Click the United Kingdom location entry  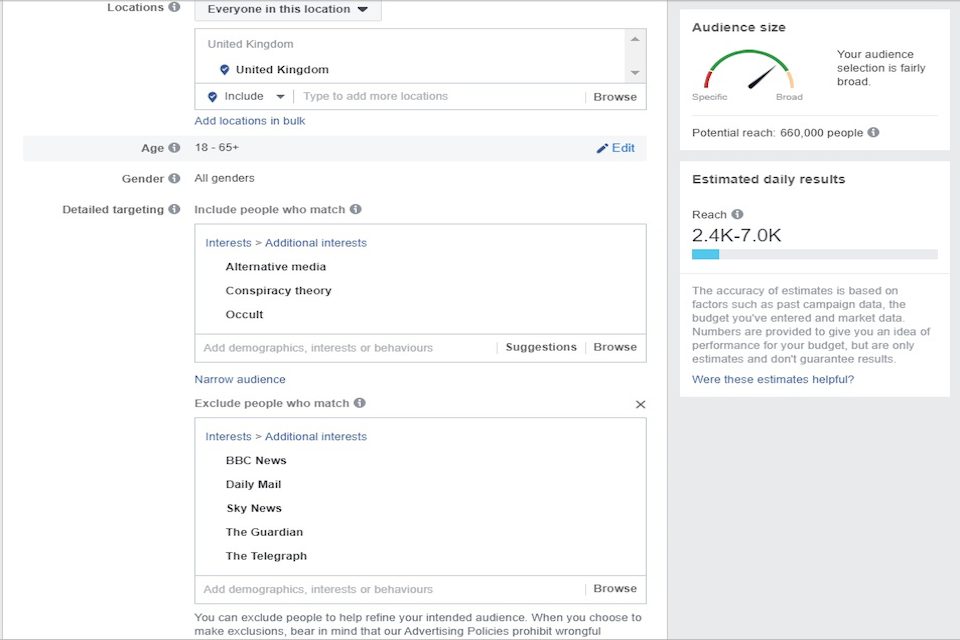click(x=282, y=70)
